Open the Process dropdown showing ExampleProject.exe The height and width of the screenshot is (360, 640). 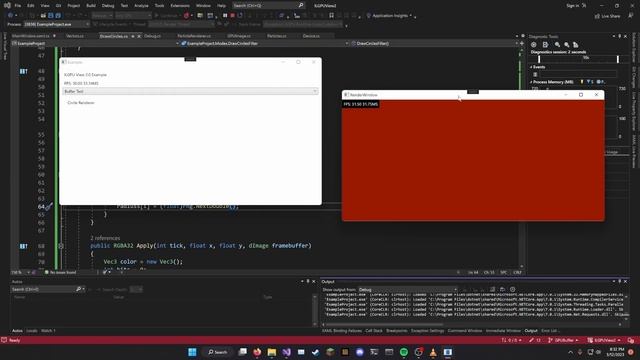tap(56, 24)
